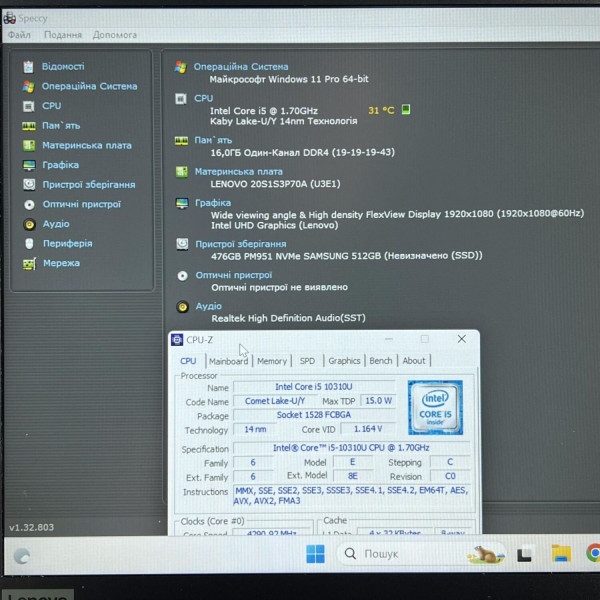Click the Socket 1528 FCBGA package field
600x600 pixels.
point(314,415)
